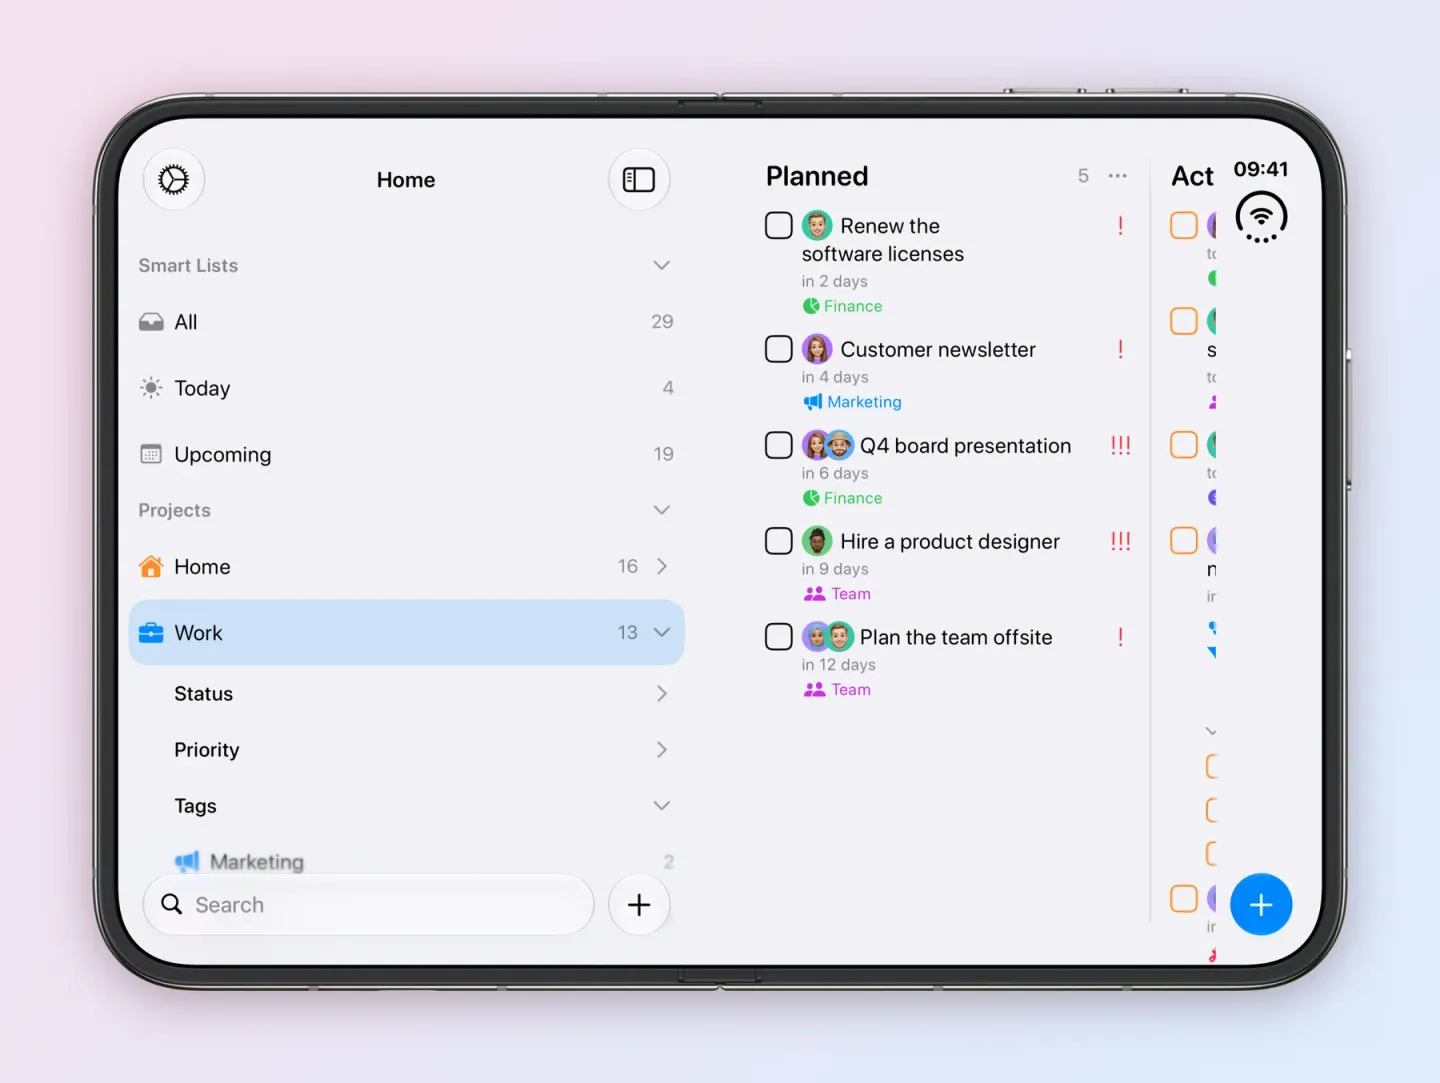Expand the Home project chevron
This screenshot has width=1440, height=1083.
661,567
